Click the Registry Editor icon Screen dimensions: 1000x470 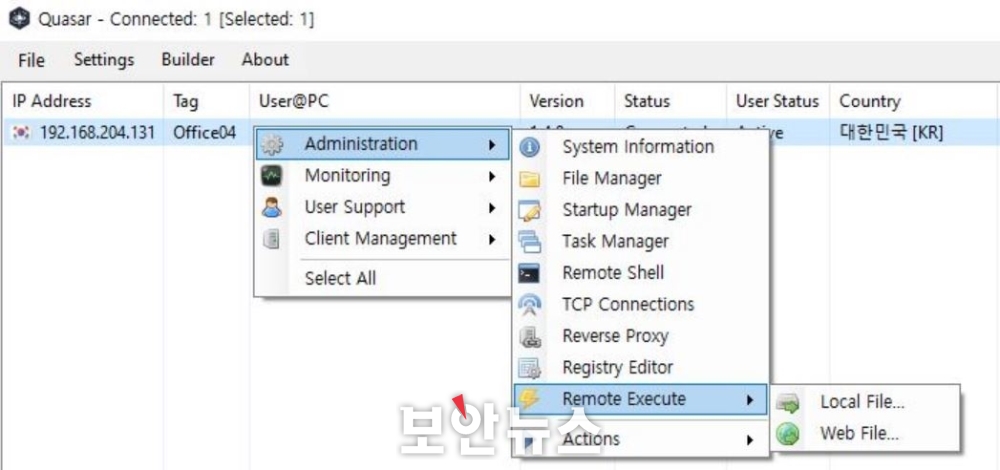click(x=529, y=368)
